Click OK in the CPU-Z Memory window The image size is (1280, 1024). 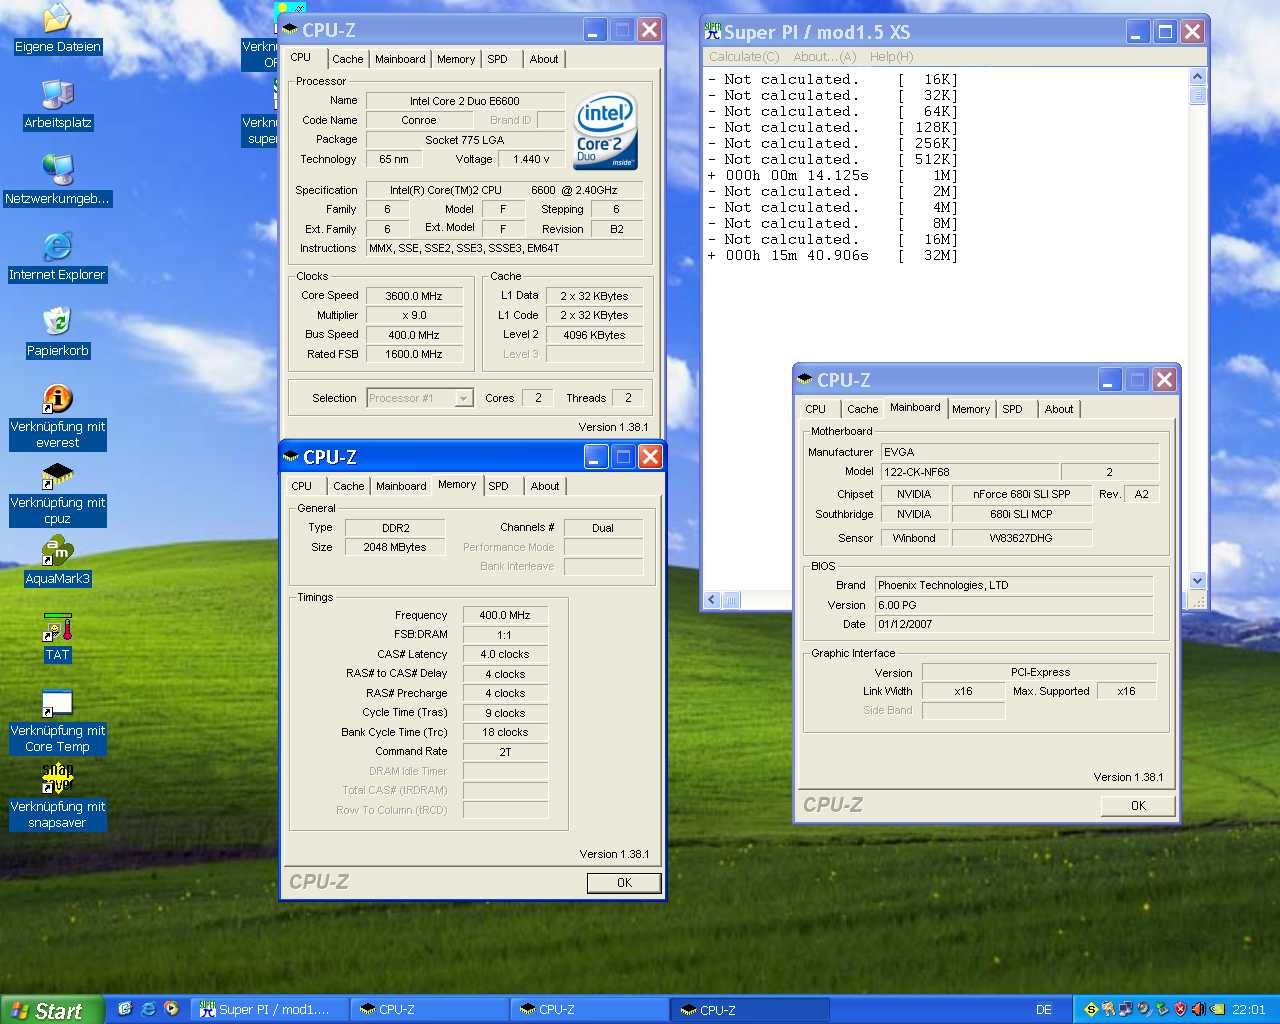click(624, 883)
